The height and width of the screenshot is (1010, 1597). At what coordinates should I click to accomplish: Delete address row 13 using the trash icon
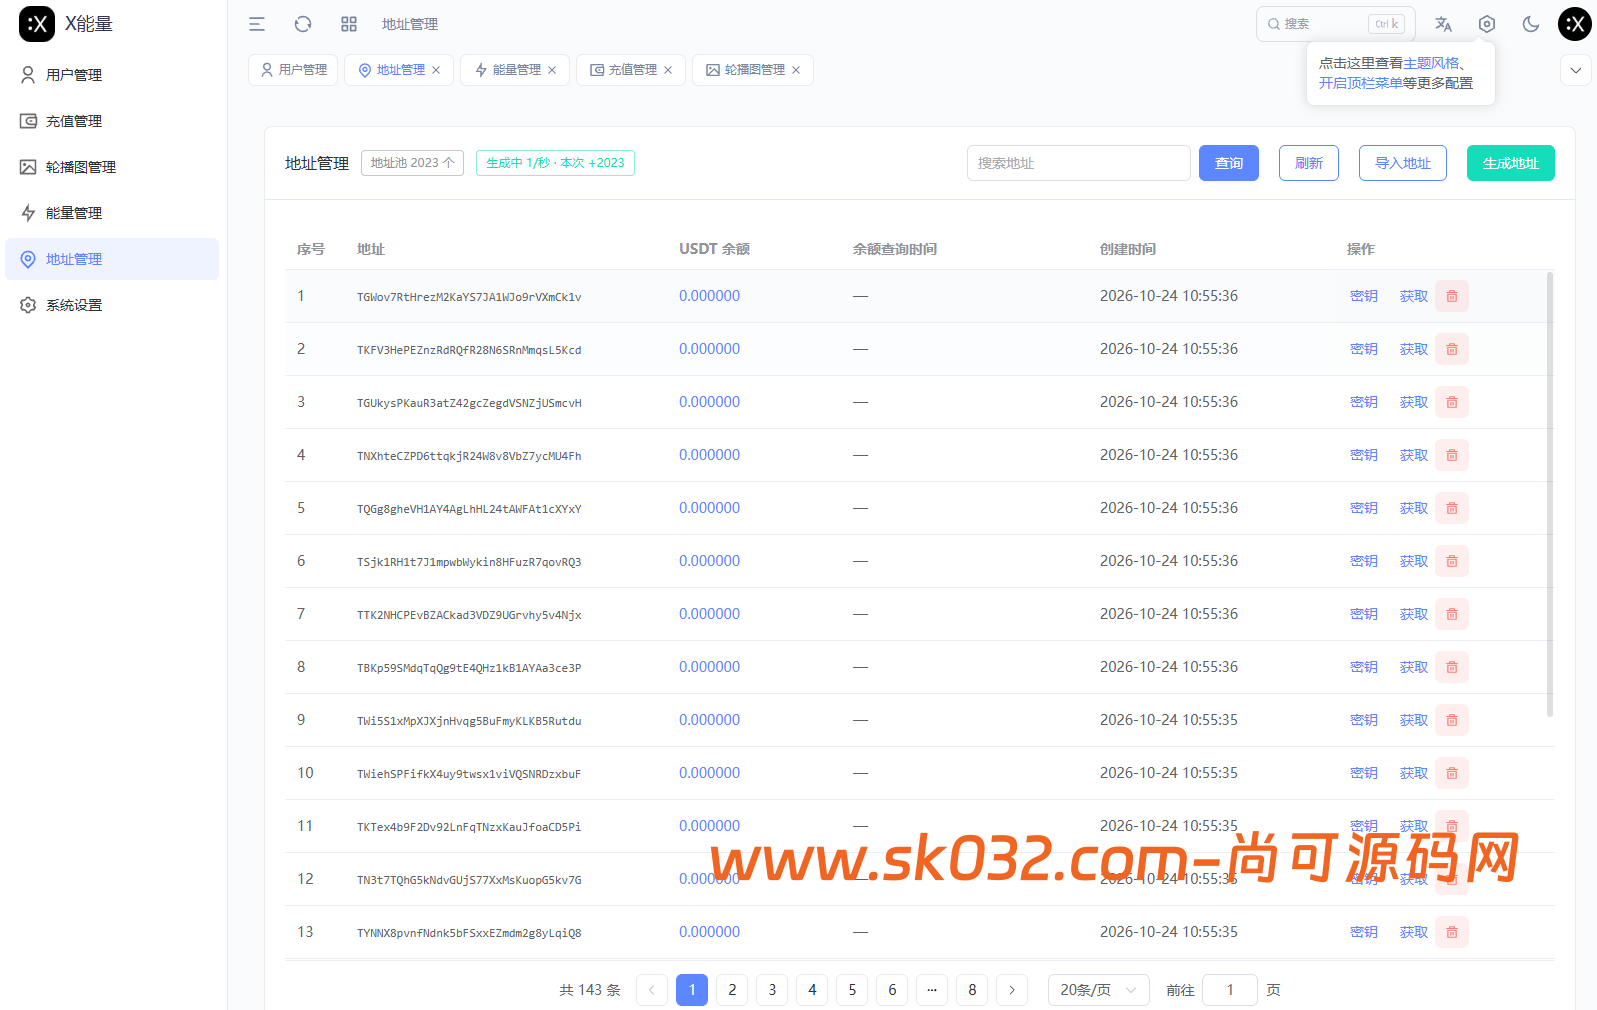[1452, 932]
